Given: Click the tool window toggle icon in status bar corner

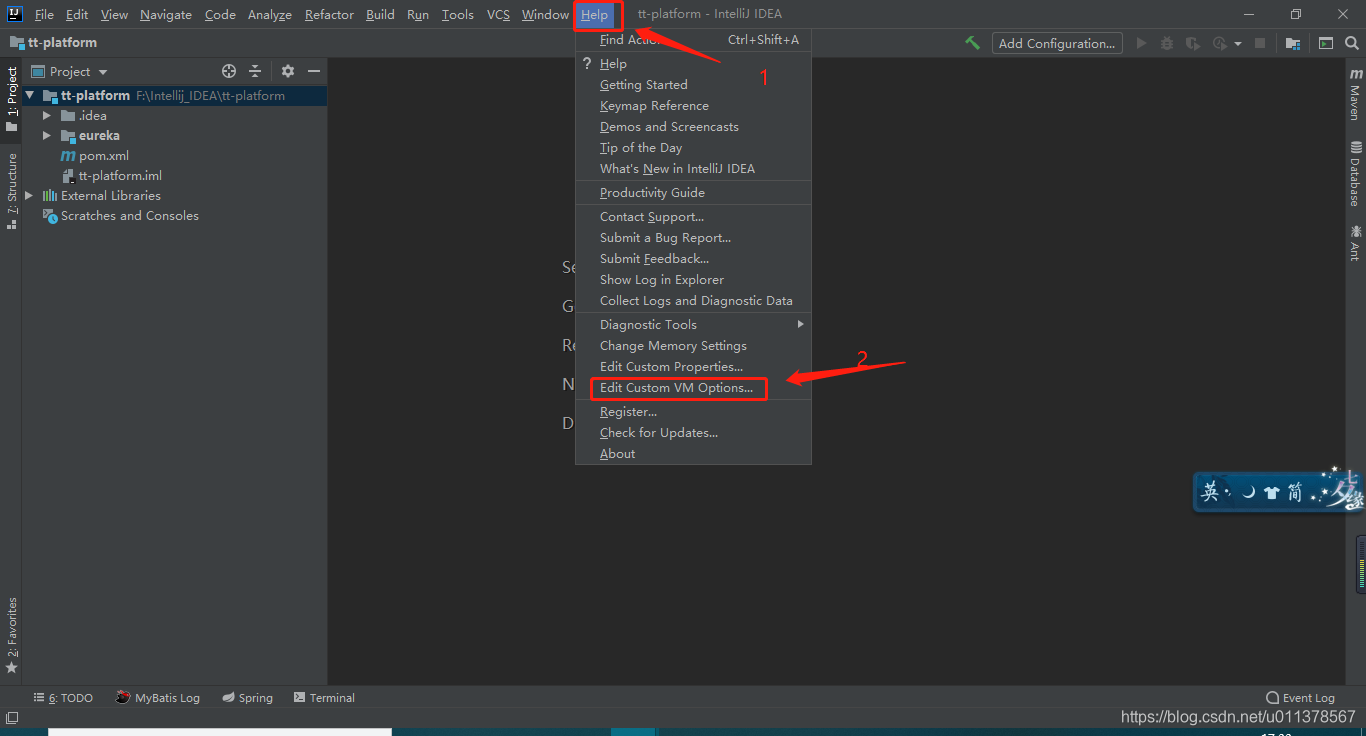Looking at the screenshot, I should tap(12, 718).
